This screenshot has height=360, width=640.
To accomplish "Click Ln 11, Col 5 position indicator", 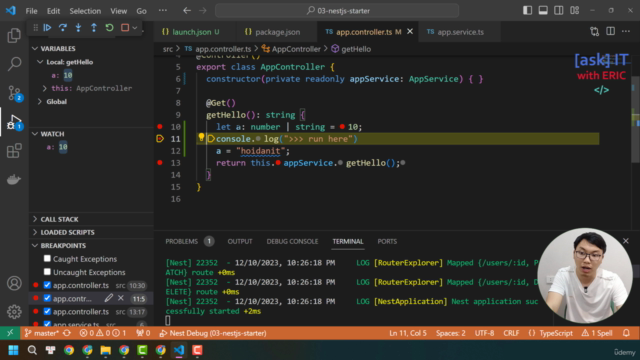I will pos(408,333).
